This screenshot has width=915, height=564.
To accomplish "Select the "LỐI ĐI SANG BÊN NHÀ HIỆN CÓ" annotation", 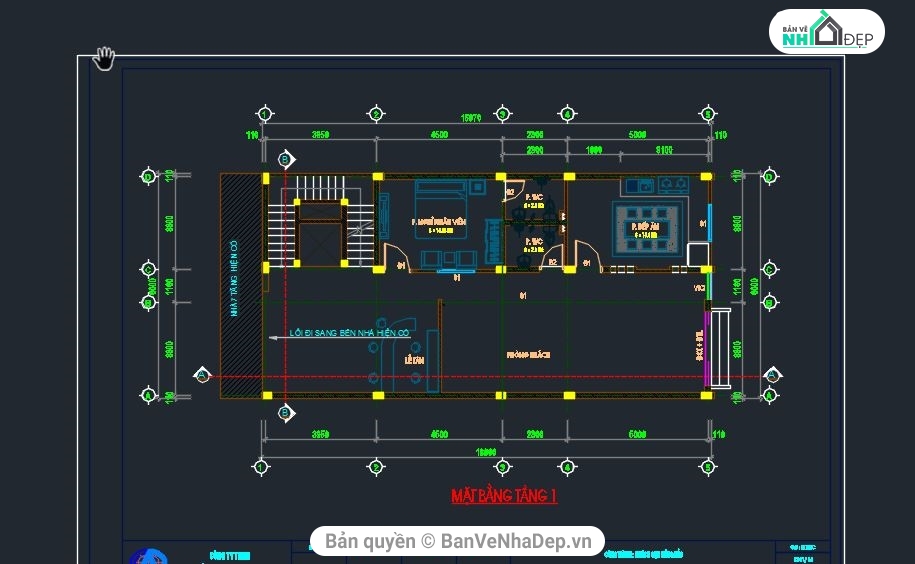I will tap(350, 333).
